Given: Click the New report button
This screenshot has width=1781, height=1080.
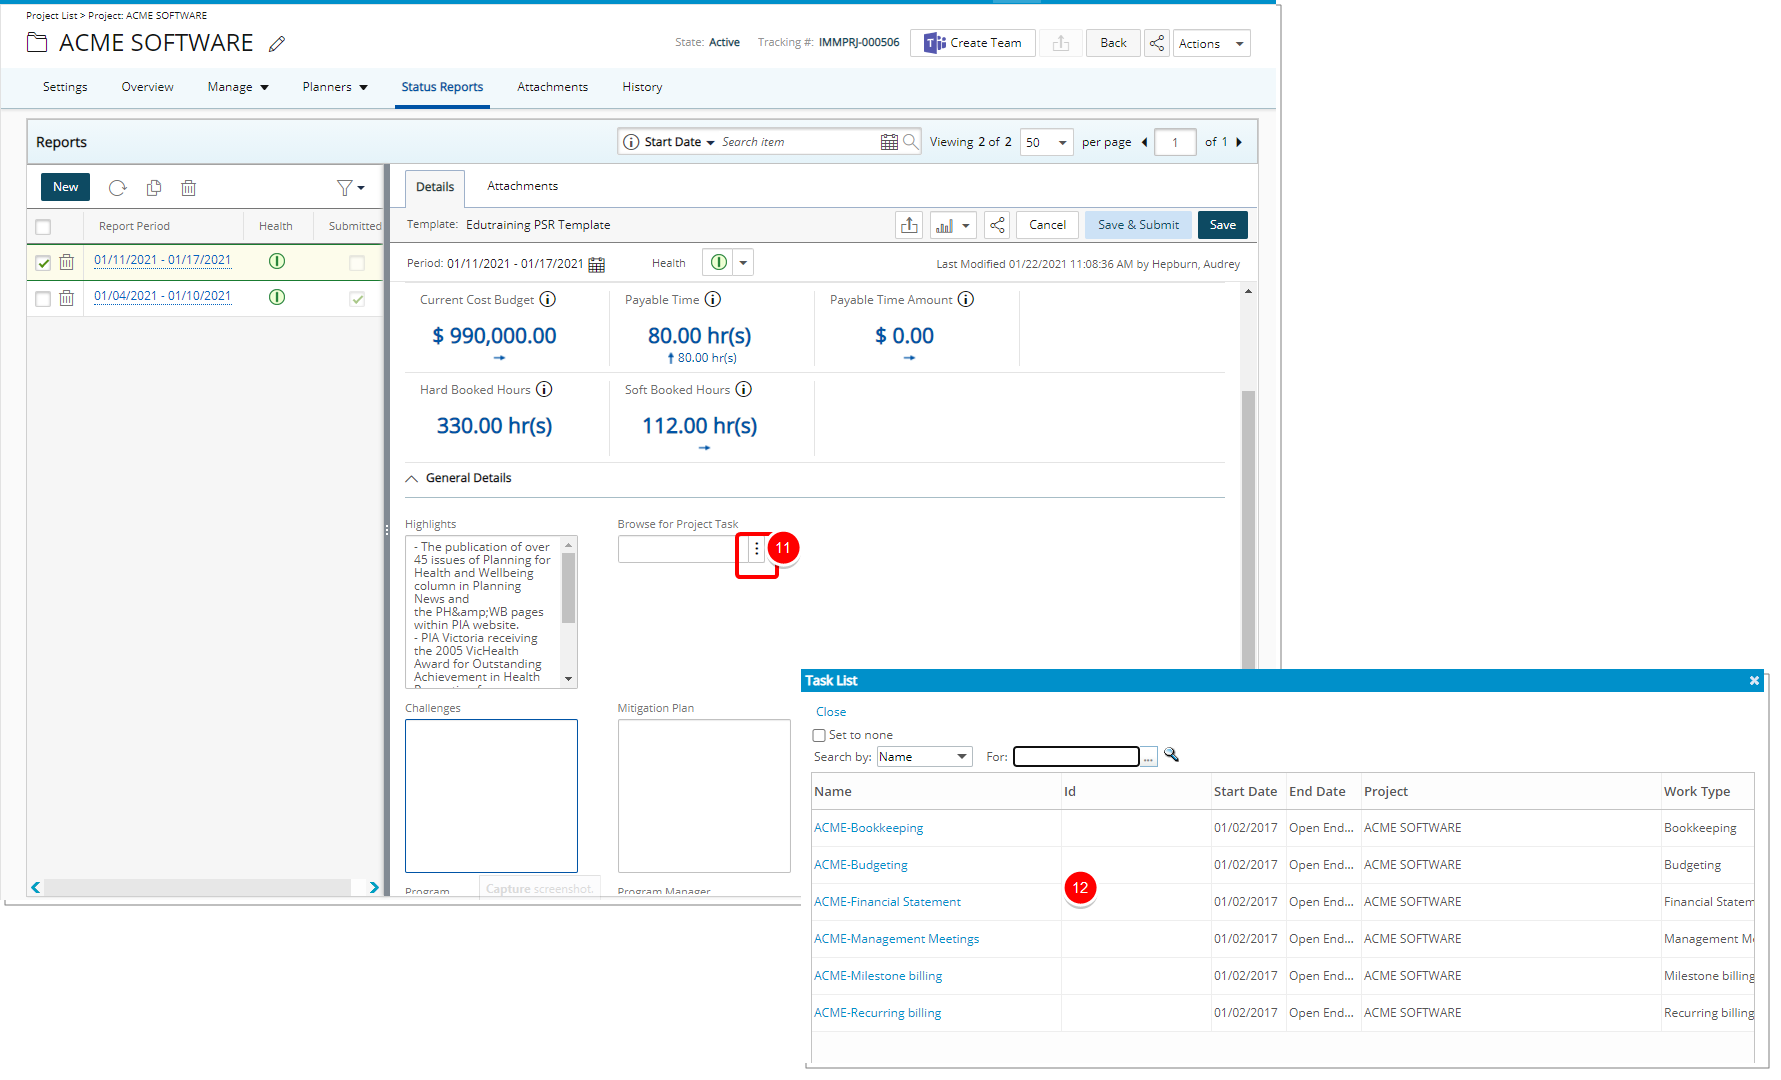Looking at the screenshot, I should click(x=65, y=187).
